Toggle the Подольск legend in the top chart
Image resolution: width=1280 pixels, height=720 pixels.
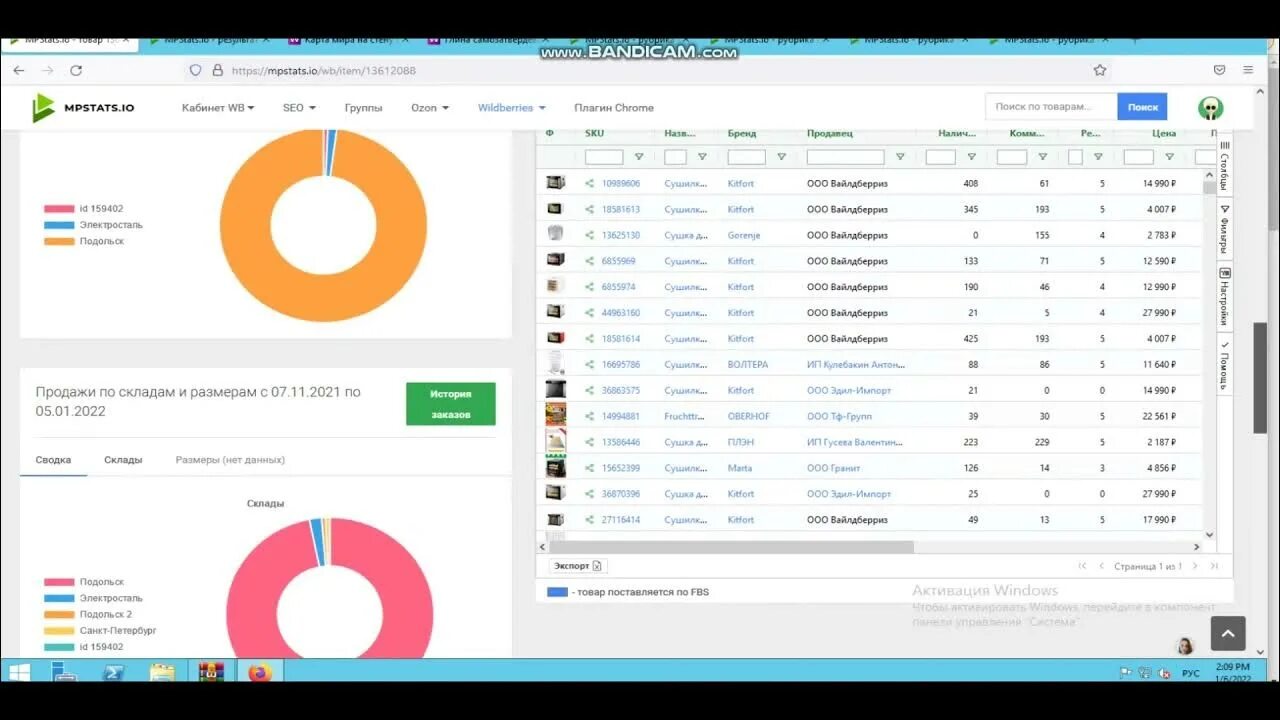click(x=84, y=241)
